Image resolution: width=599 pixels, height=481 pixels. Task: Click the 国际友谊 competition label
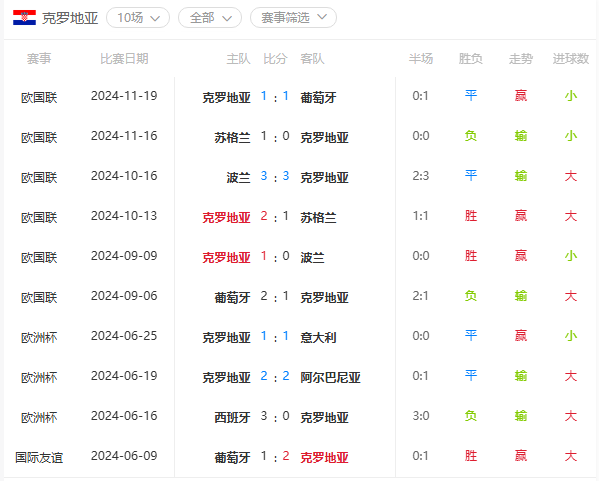coord(39,458)
